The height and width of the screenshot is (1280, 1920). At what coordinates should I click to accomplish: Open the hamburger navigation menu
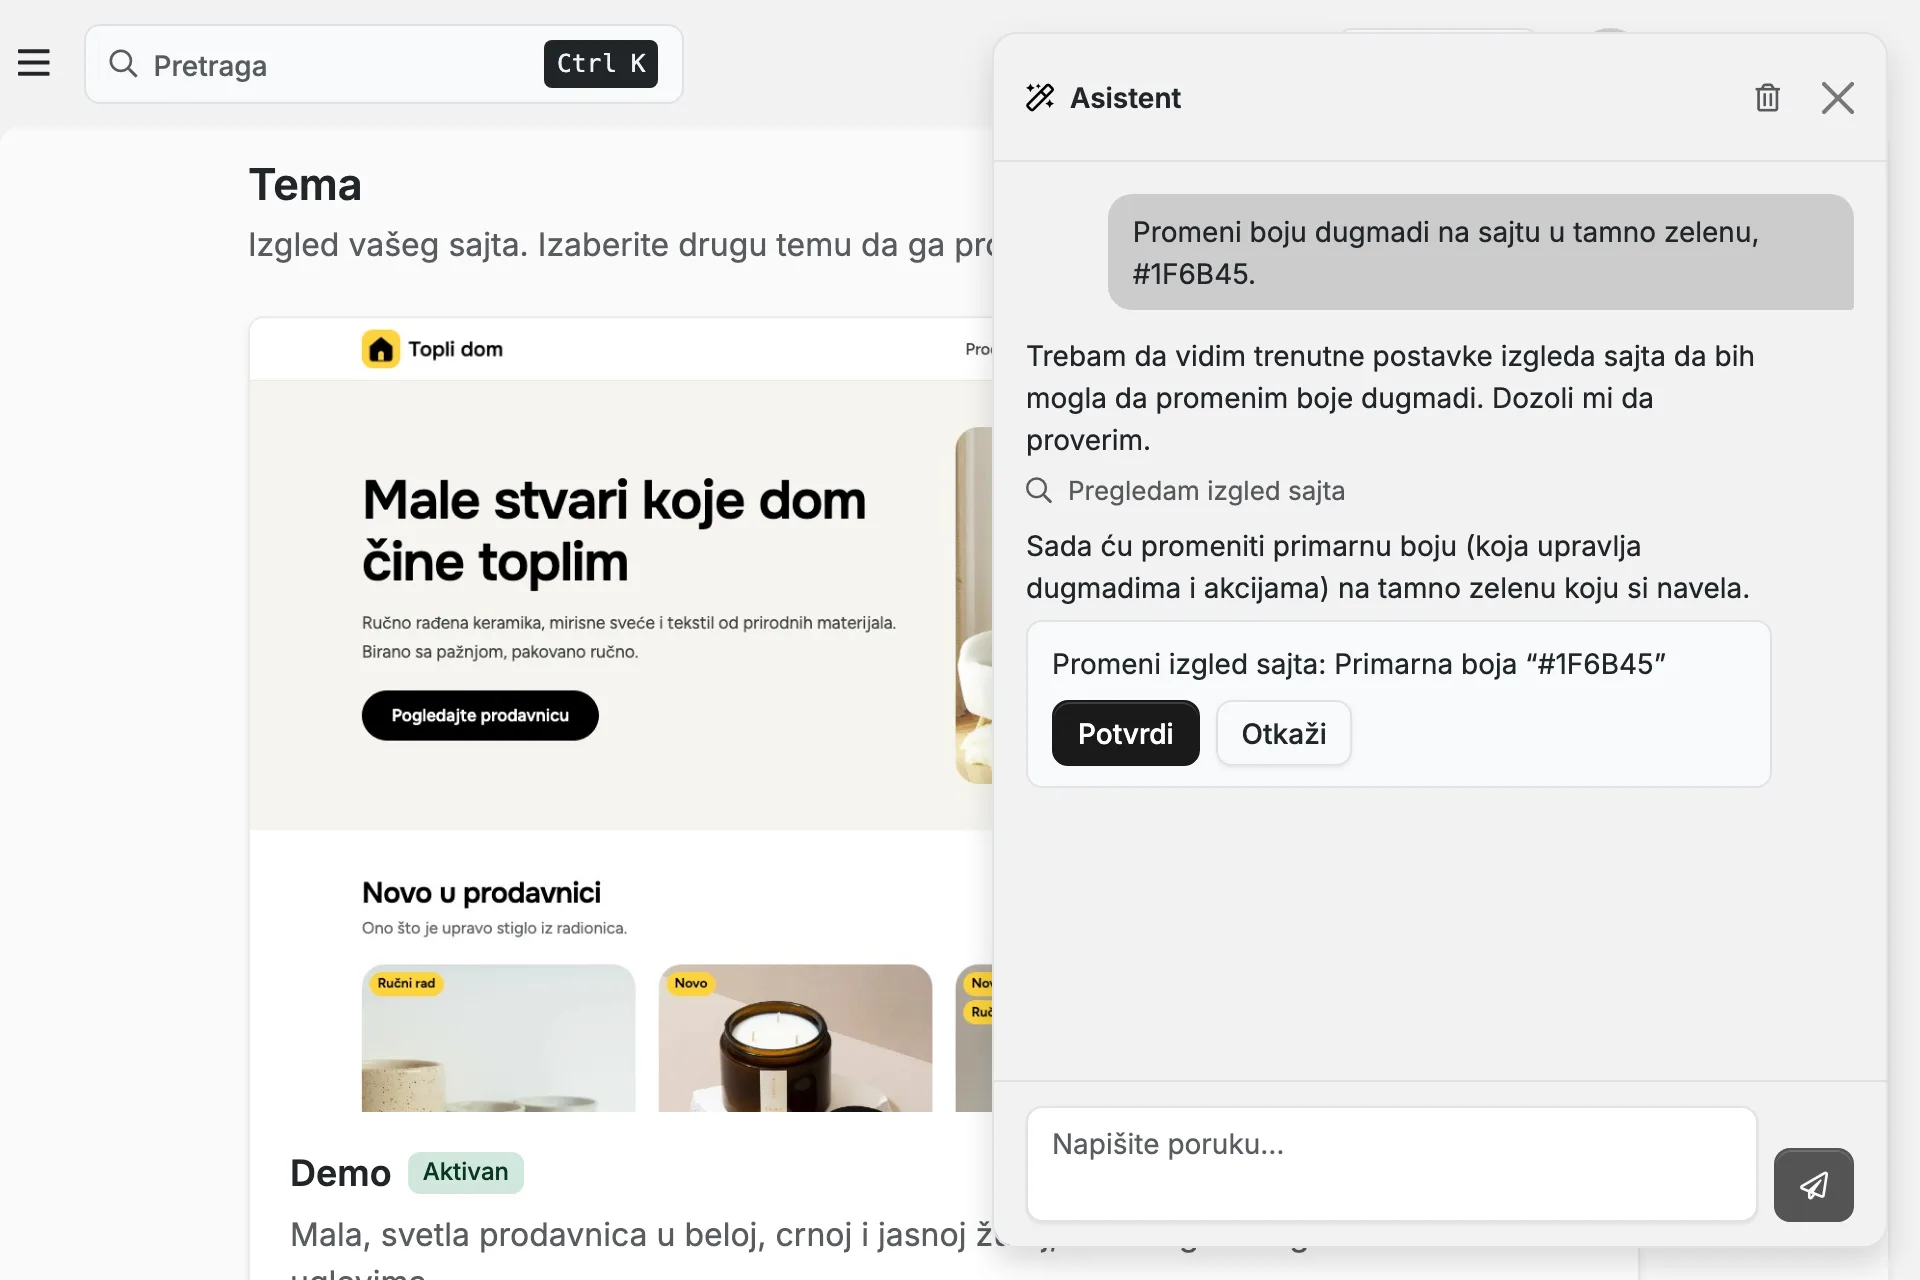pos(34,63)
